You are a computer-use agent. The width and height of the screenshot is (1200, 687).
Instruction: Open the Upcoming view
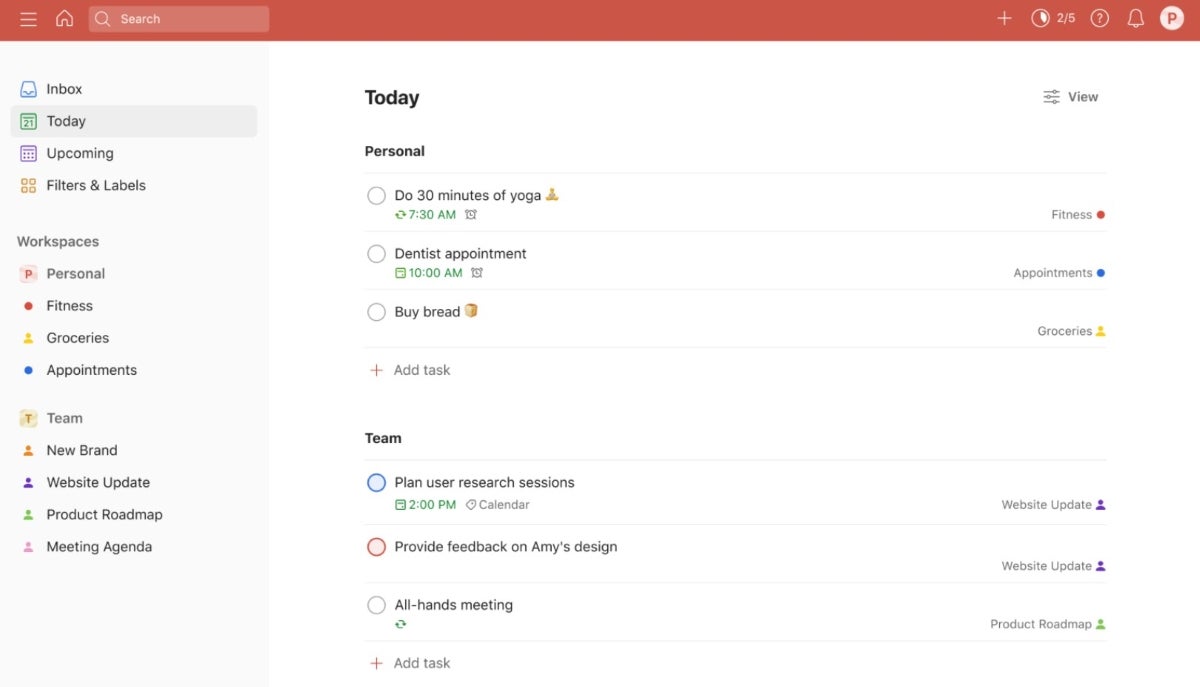[79, 153]
